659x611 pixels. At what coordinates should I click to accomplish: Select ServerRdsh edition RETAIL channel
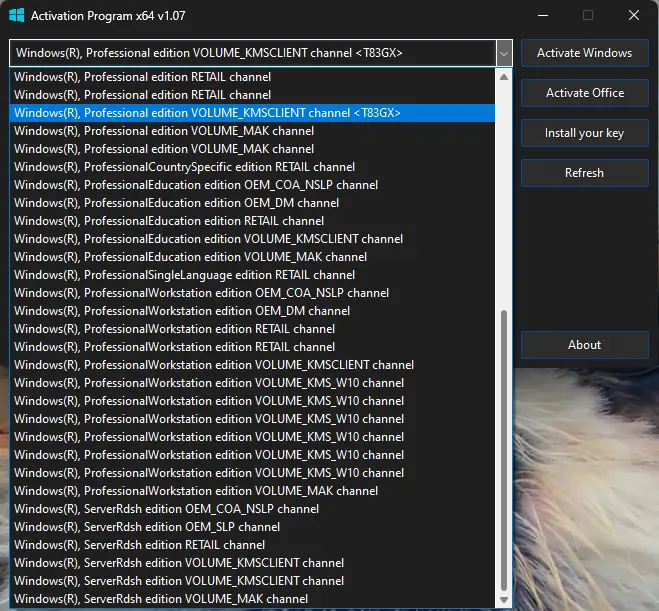tap(252, 545)
